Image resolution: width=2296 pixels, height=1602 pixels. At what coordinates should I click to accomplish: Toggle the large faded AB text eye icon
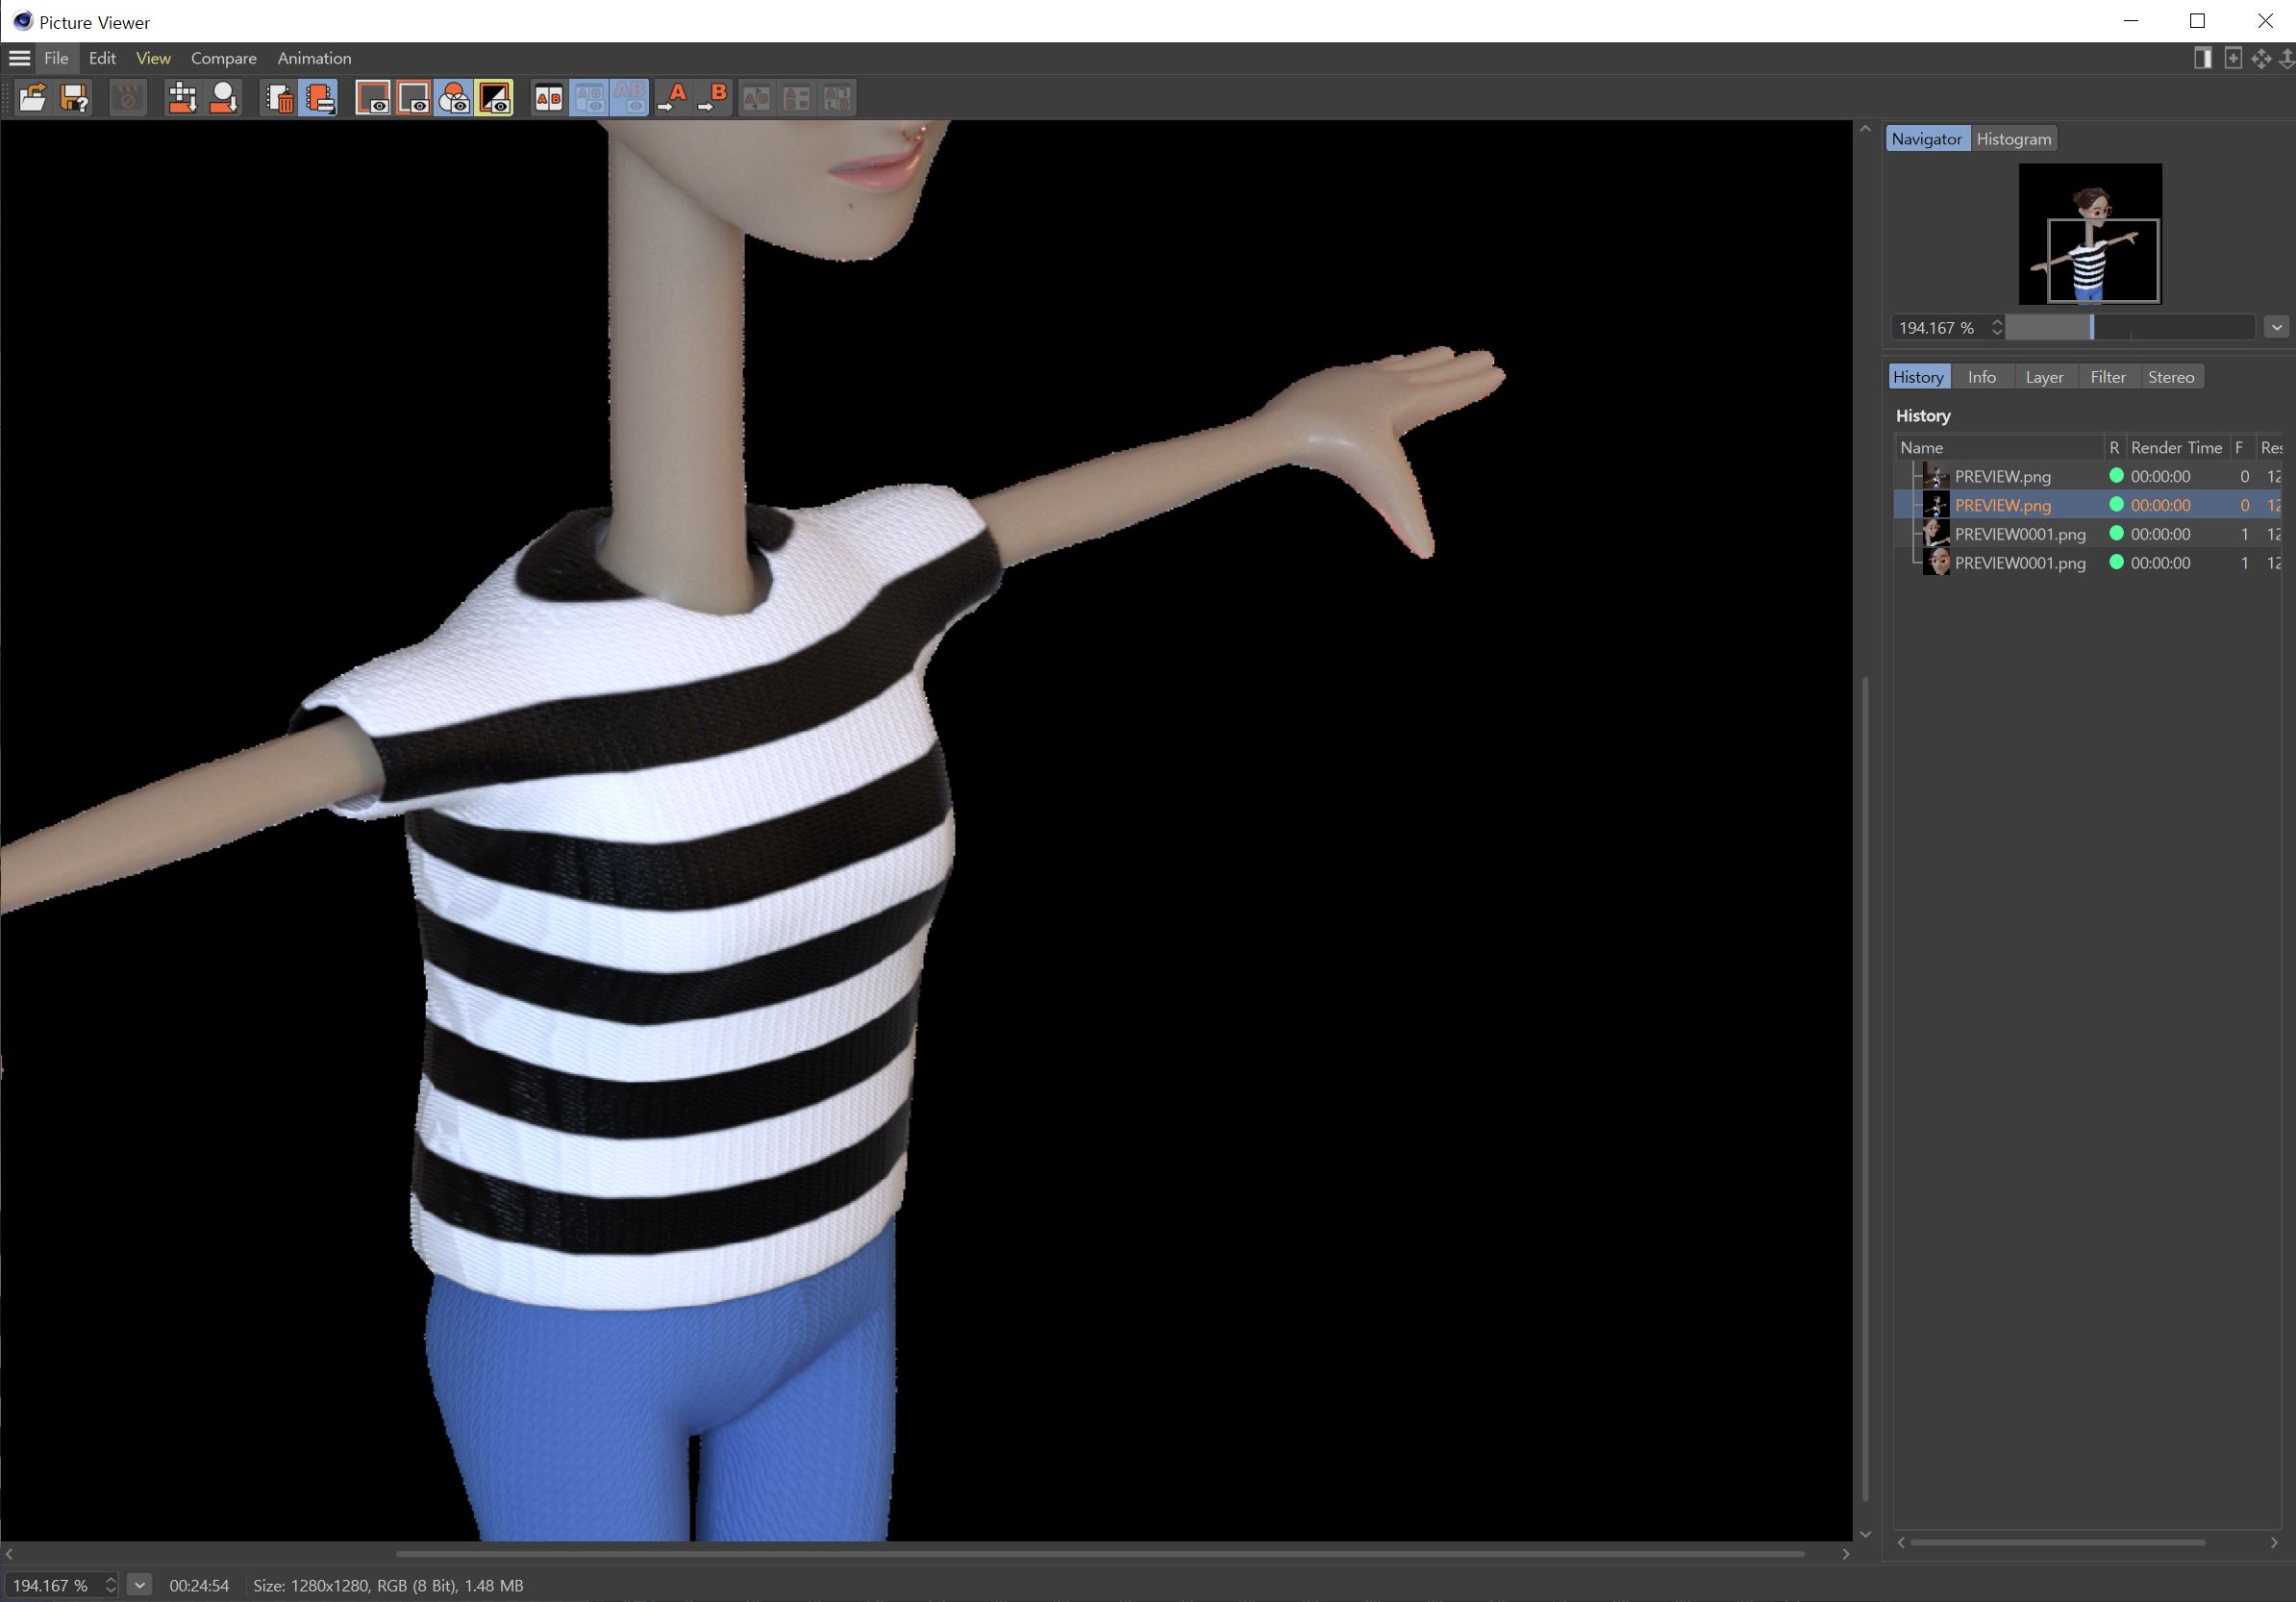(x=629, y=98)
